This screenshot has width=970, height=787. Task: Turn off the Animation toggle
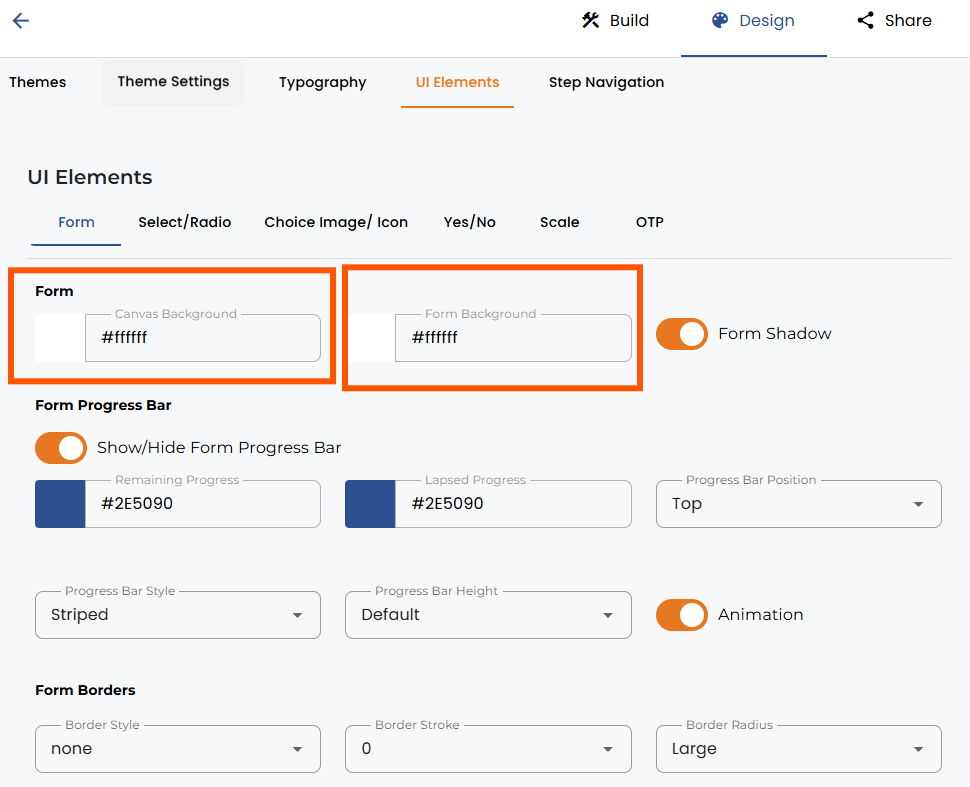682,615
